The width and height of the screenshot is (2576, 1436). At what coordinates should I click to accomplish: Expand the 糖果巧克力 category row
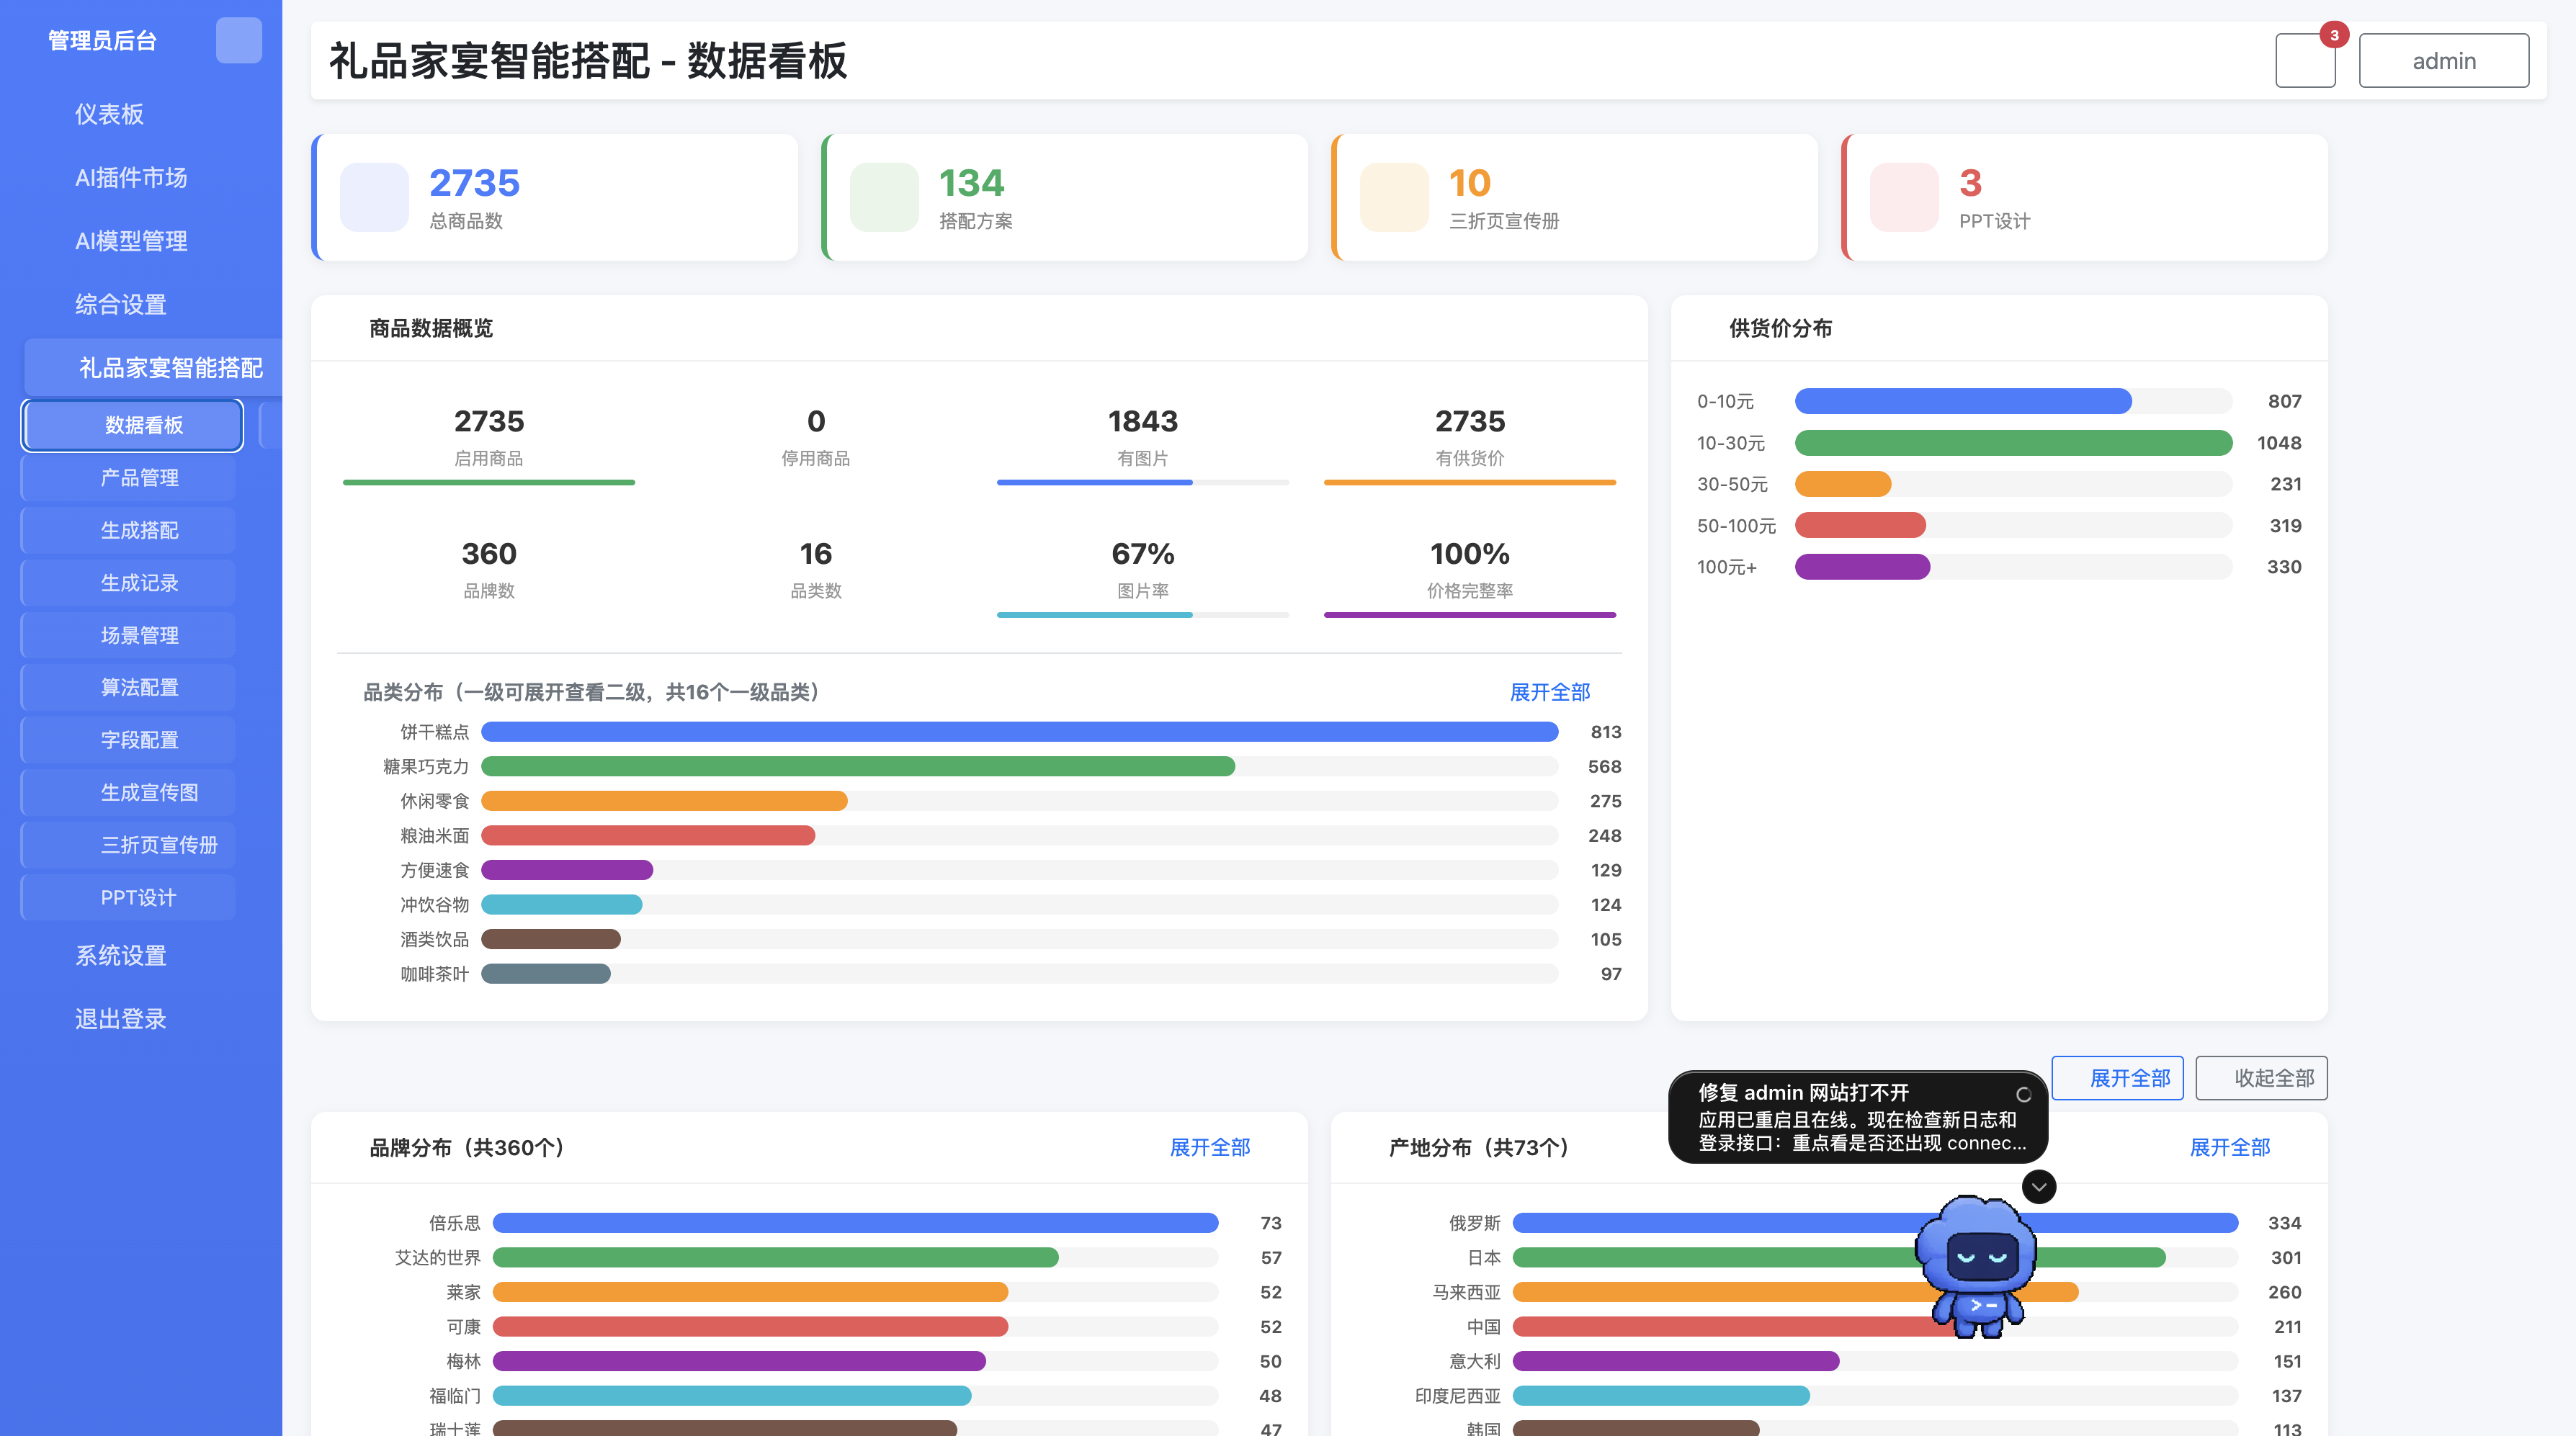pos(992,767)
